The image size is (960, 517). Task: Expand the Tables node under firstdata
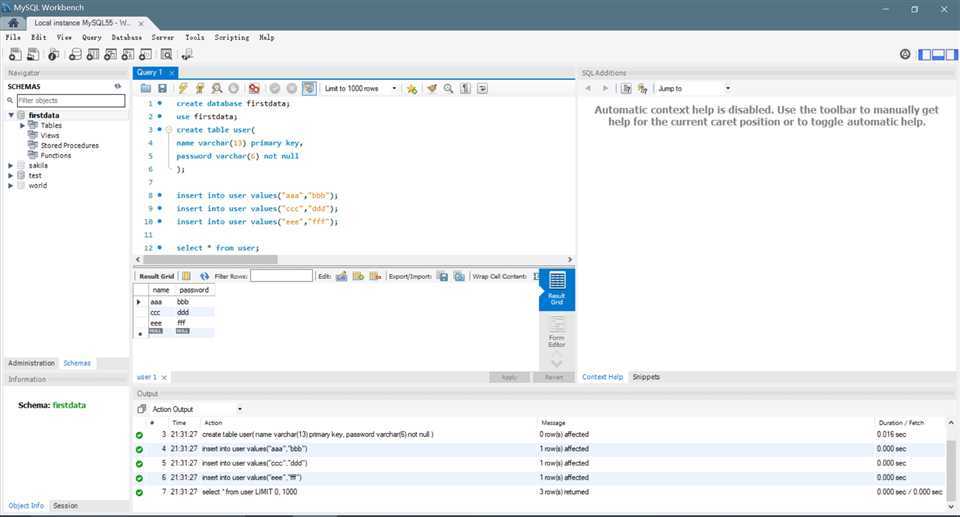(x=23, y=125)
